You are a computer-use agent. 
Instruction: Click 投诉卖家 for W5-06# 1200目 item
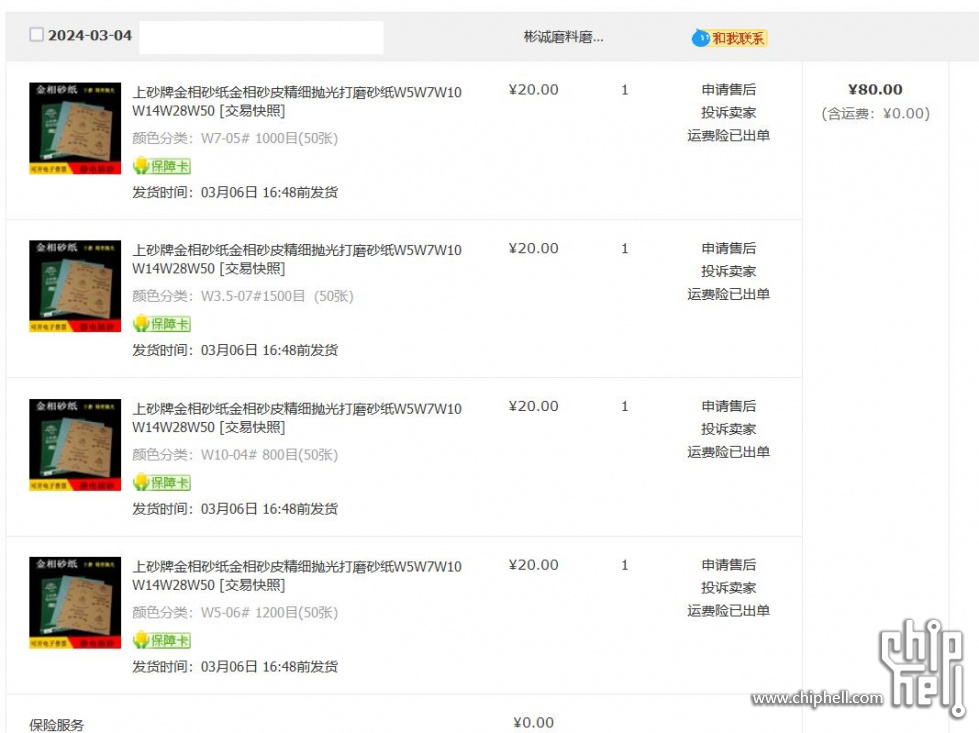click(729, 588)
